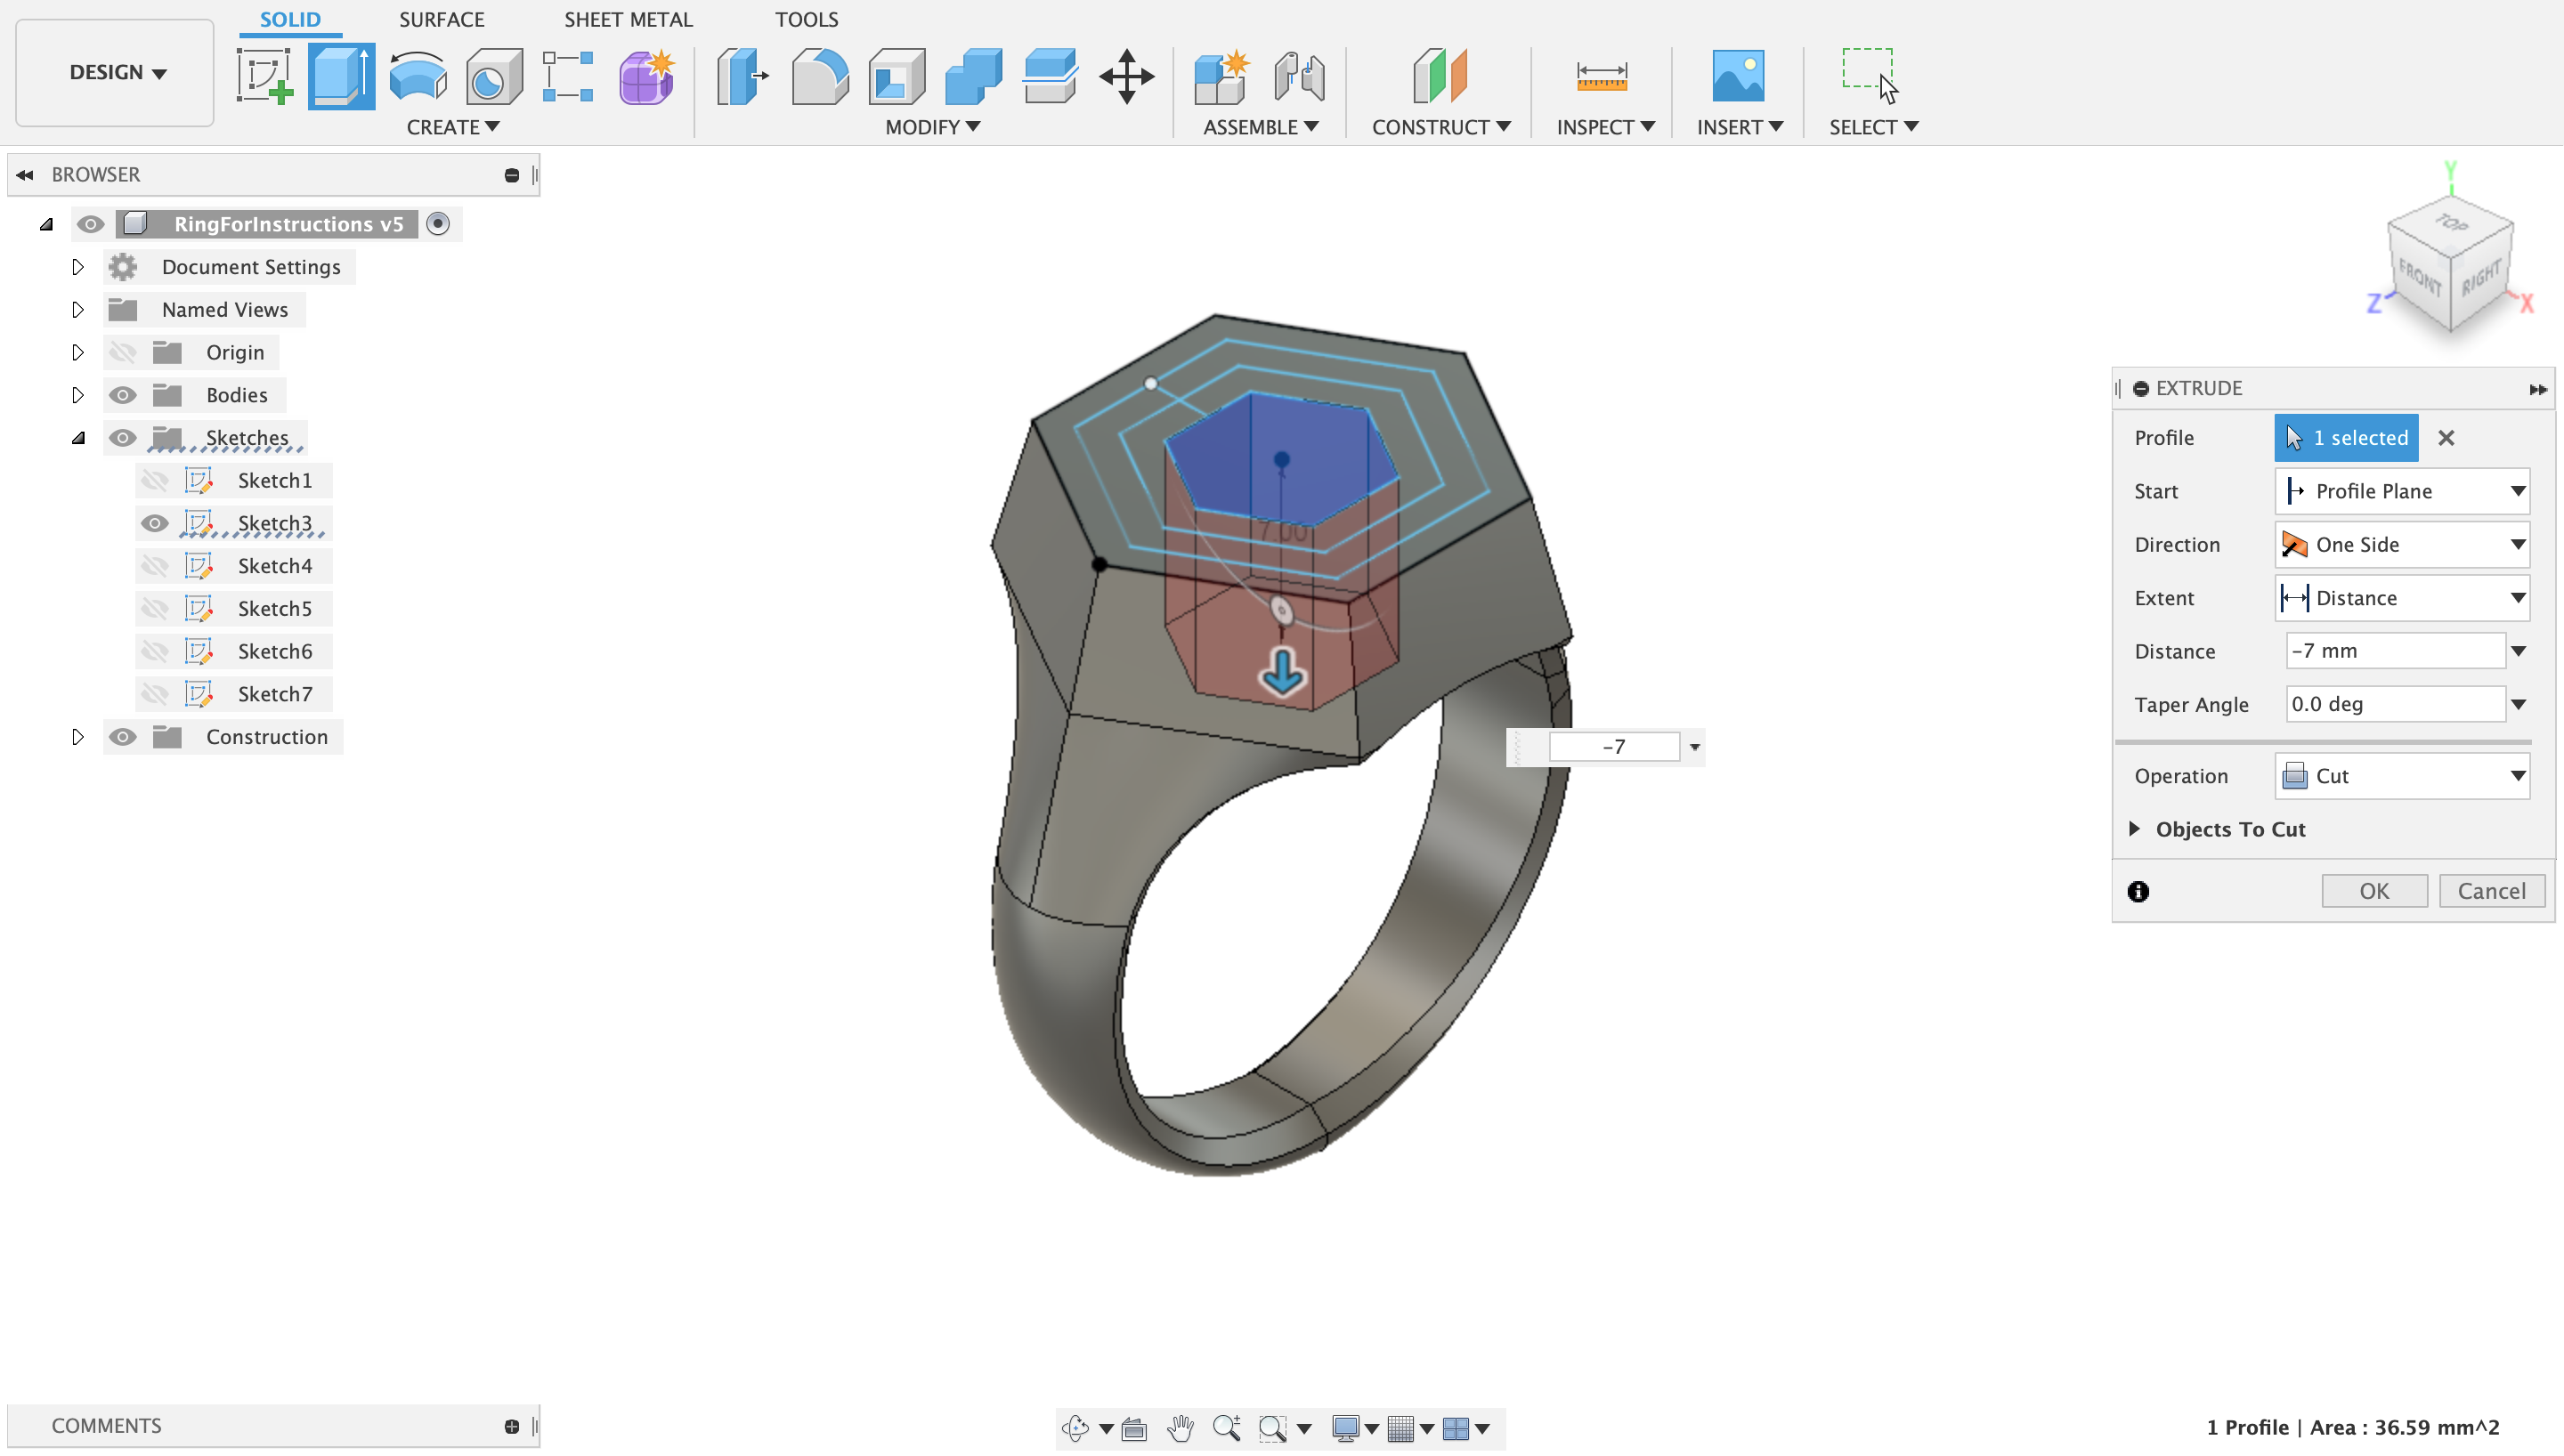Expand the Objects To Cut section
2564x1456 pixels.
coord(2135,829)
